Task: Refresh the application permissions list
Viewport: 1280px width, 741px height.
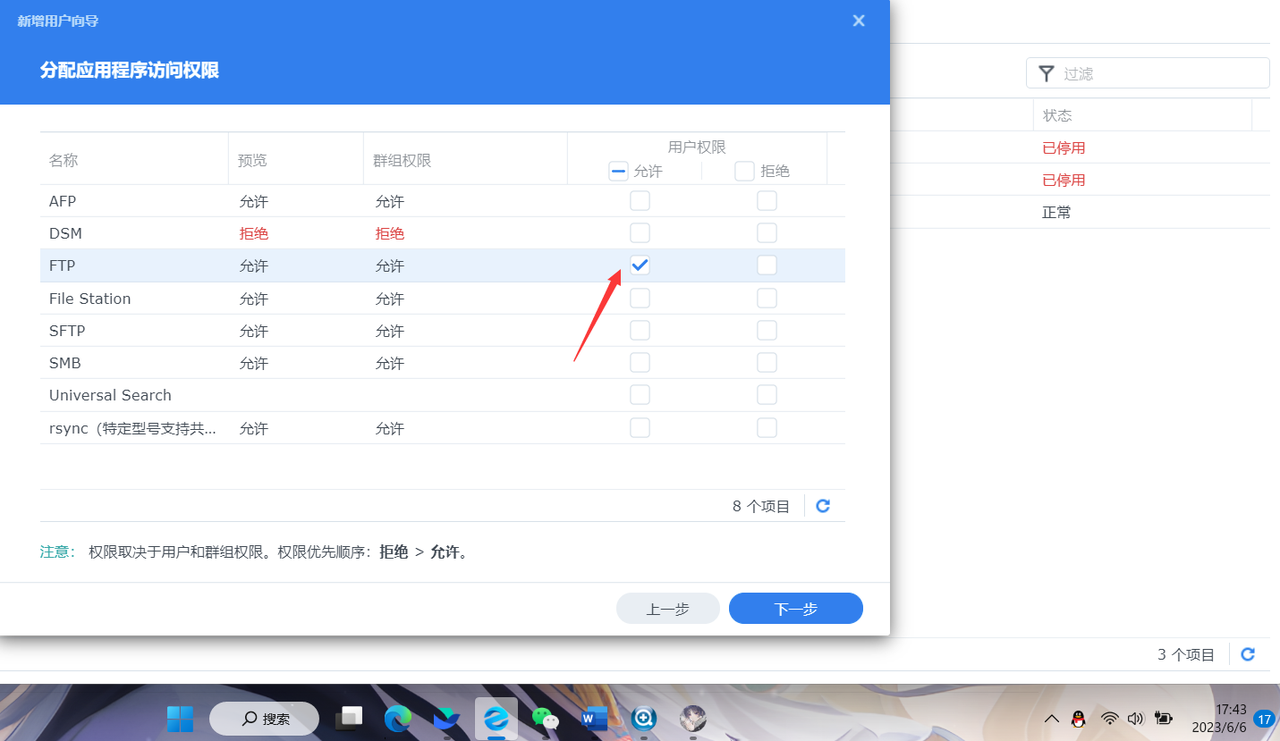Action: pos(823,506)
